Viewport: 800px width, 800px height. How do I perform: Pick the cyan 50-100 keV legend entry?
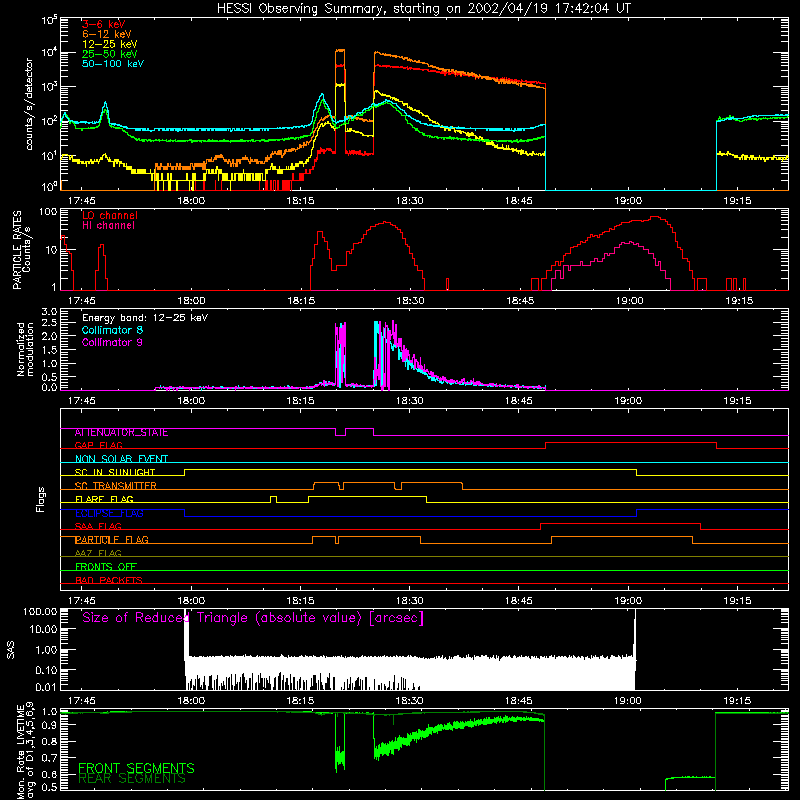(x=113, y=64)
